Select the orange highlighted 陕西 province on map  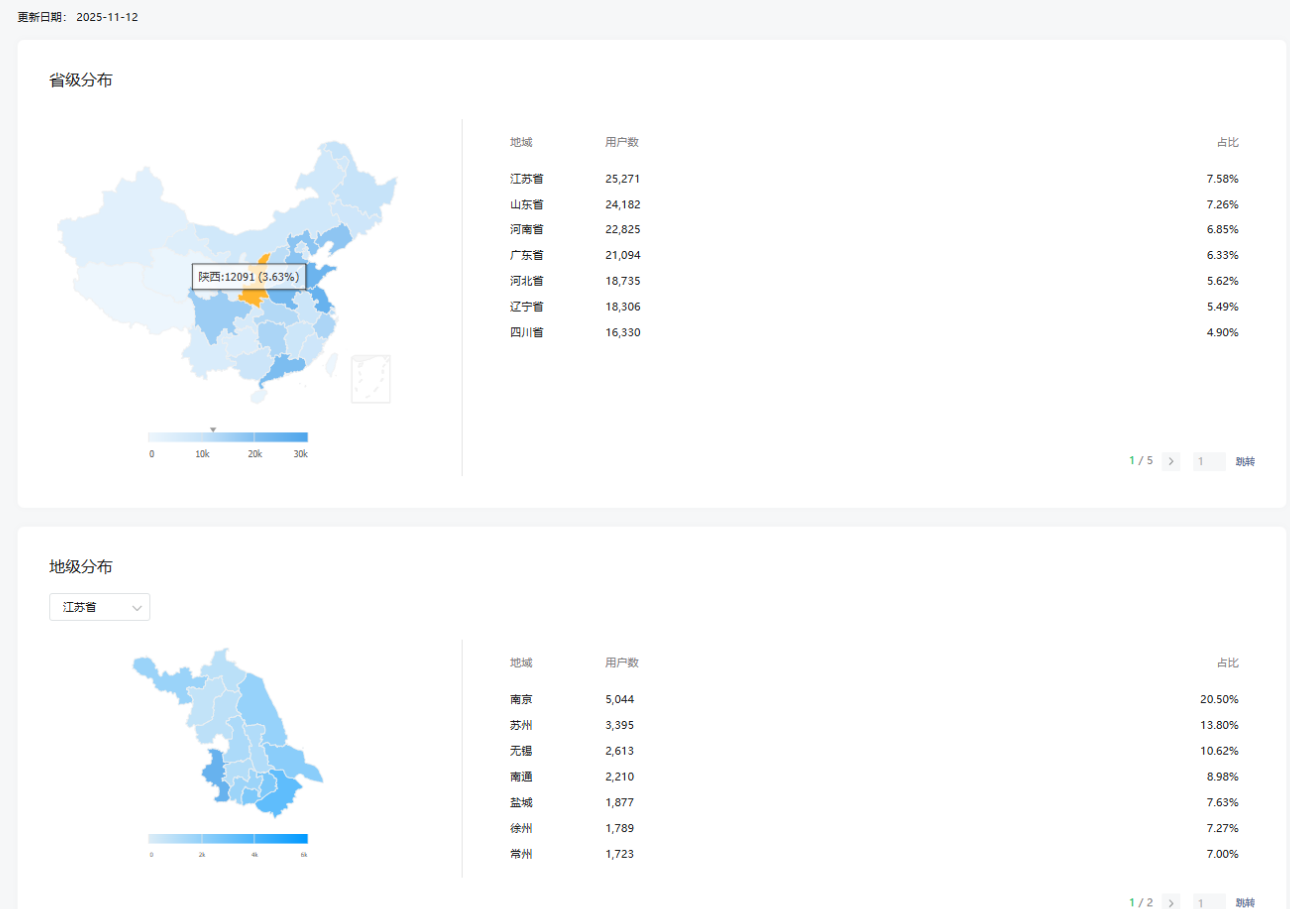coord(252,297)
